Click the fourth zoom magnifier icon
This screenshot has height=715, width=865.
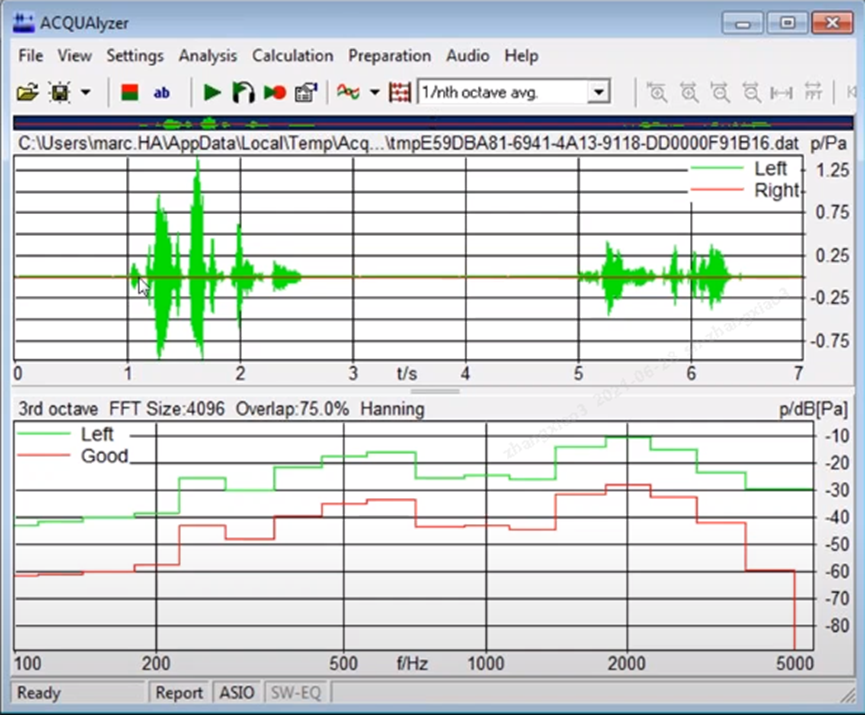pos(751,92)
